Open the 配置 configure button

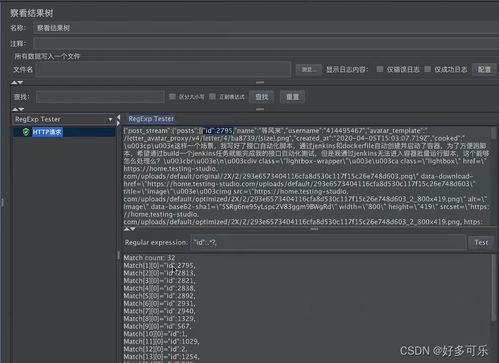pos(484,69)
